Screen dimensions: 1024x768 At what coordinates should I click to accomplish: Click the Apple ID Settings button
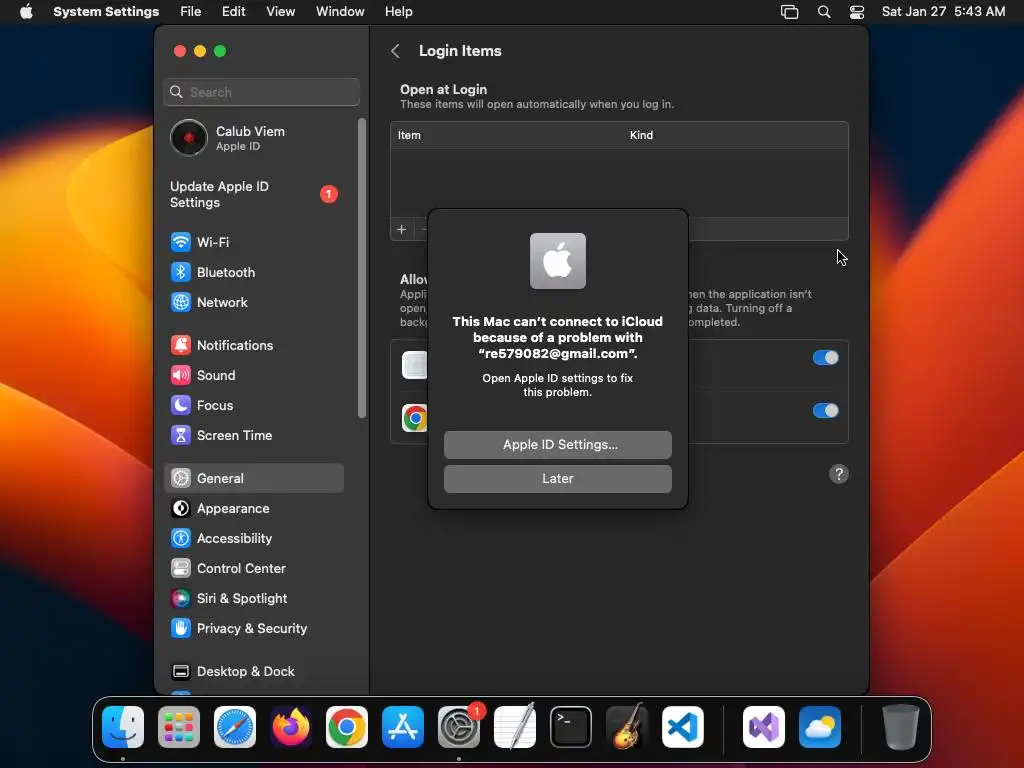pyautogui.click(x=557, y=445)
